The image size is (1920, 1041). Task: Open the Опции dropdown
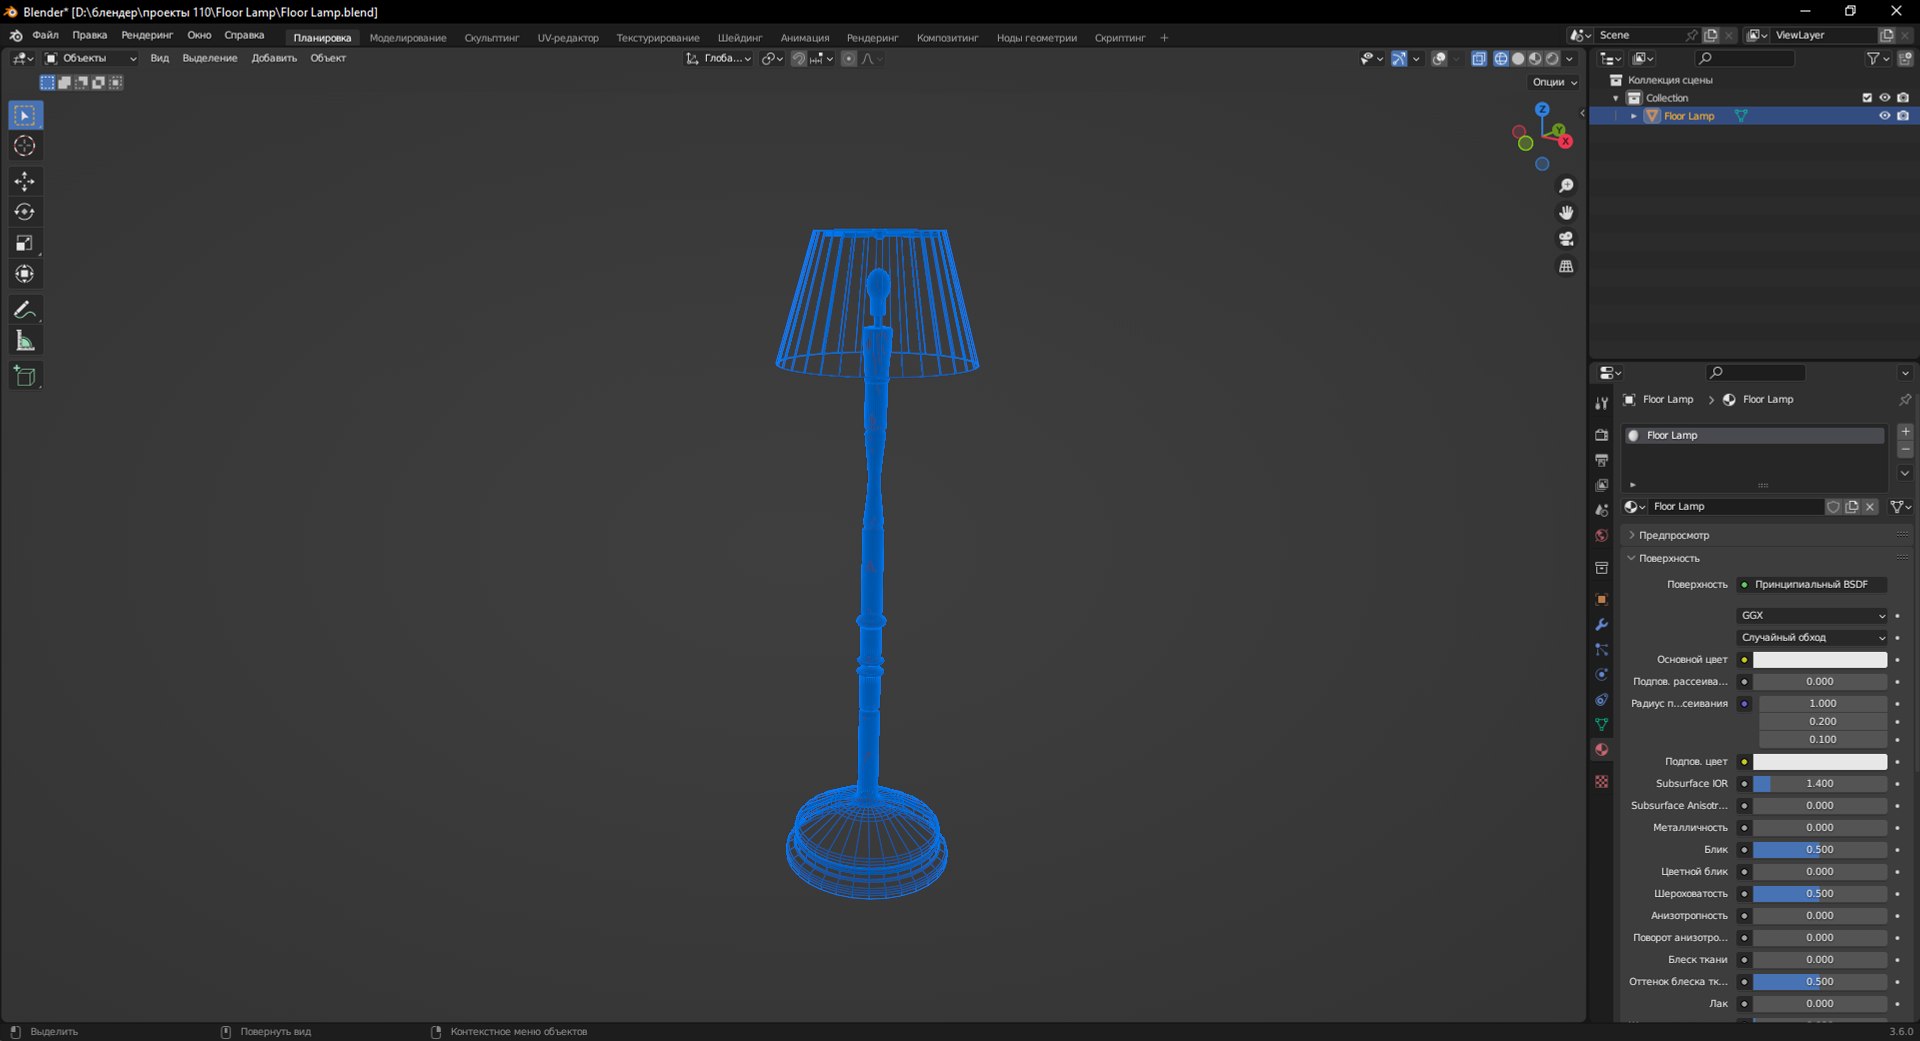[1554, 82]
